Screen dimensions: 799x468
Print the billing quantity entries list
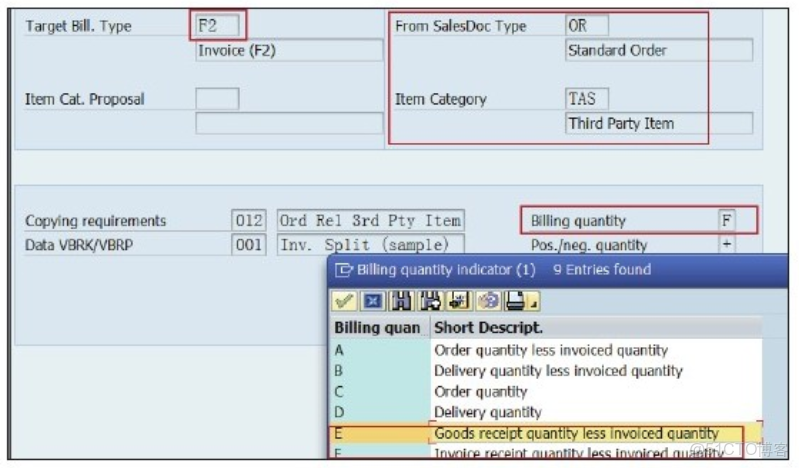pos(515,301)
